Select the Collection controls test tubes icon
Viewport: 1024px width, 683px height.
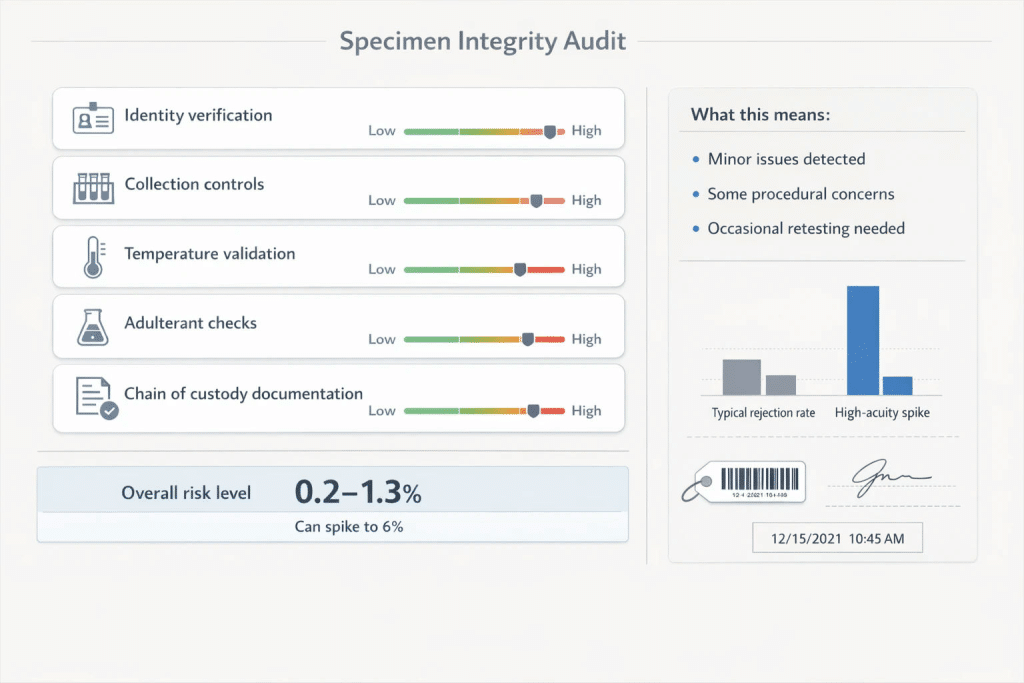(x=93, y=188)
